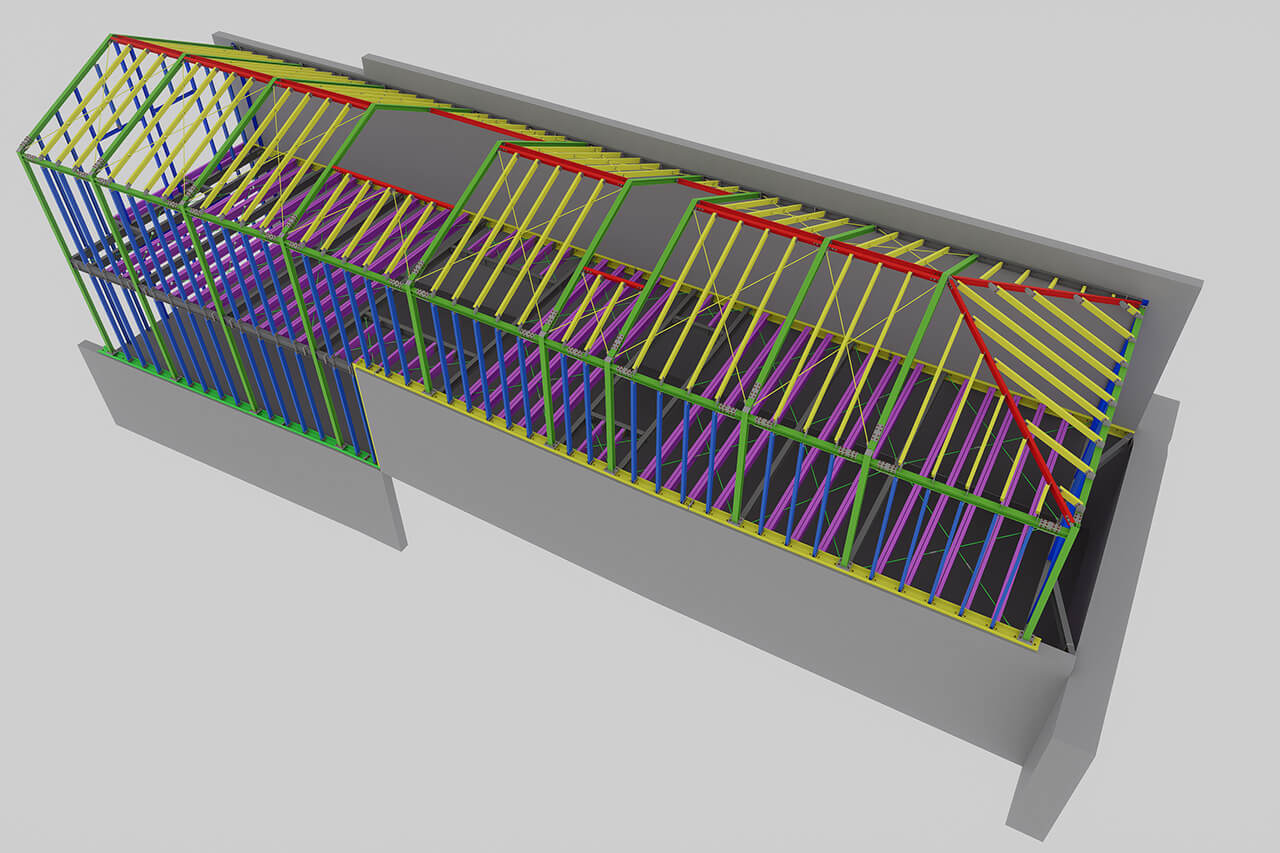This screenshot has width=1280, height=853.
Task: Select the red top beam at the right hip end
Action: tap(1050, 290)
